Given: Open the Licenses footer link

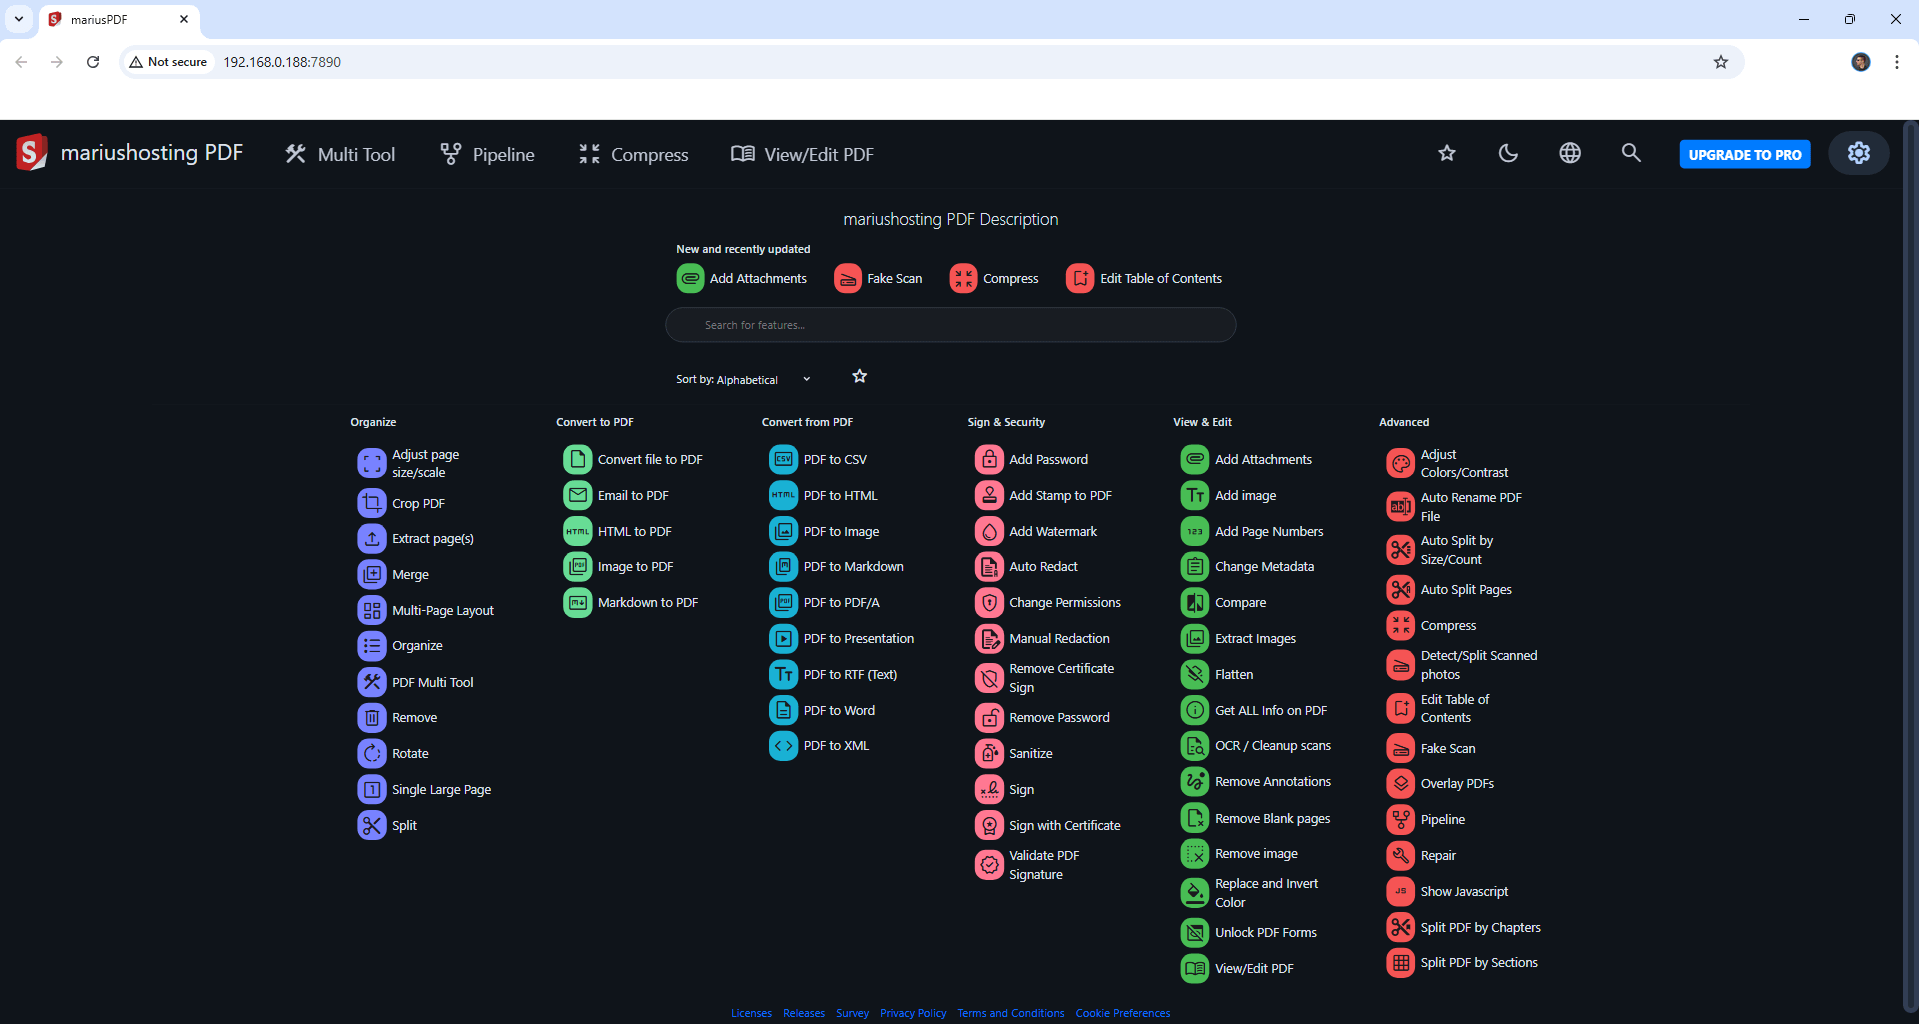Looking at the screenshot, I should click(x=751, y=1013).
